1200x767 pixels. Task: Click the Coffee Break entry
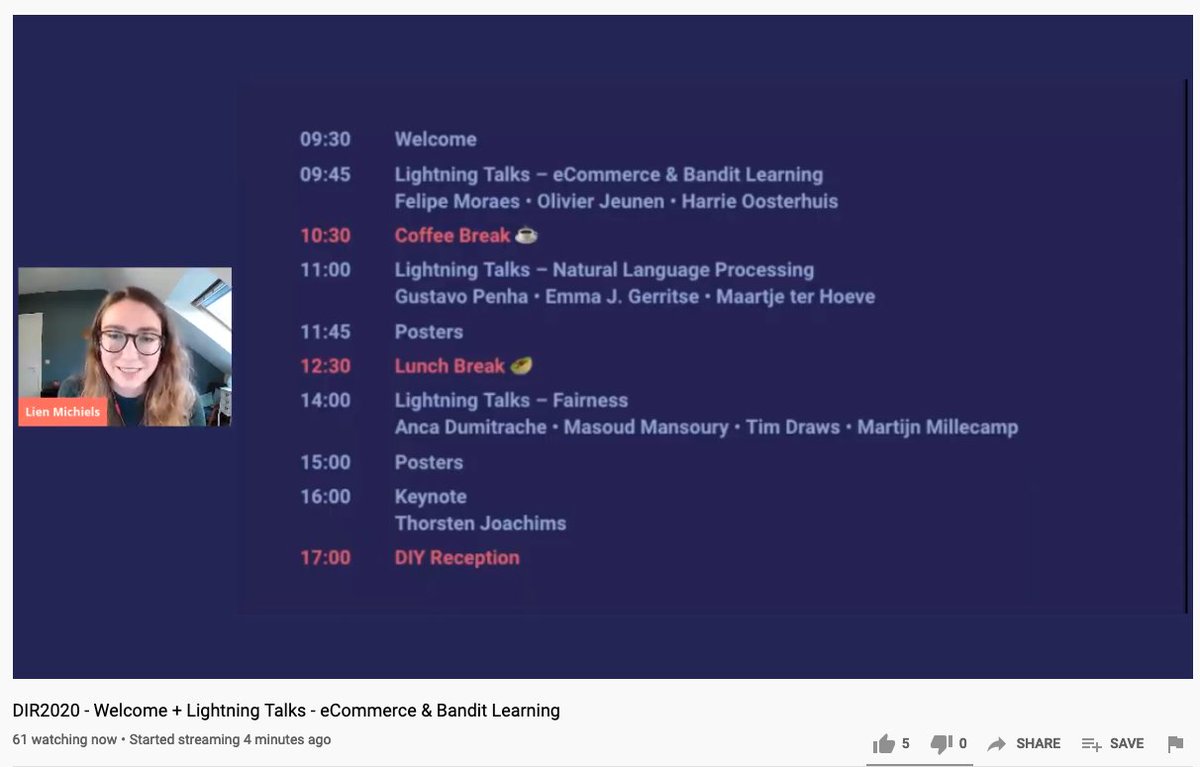tap(466, 235)
